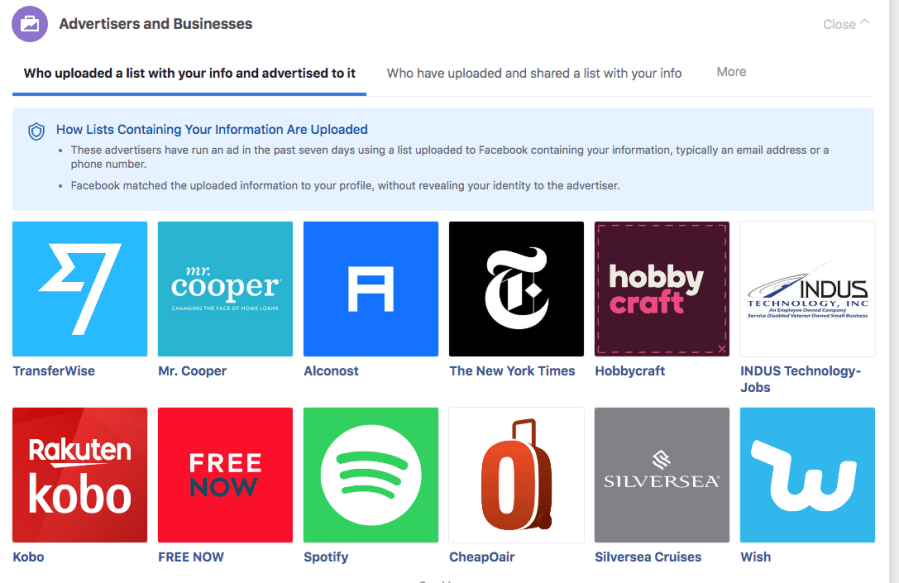Select the Alconost logo tile
The height and width of the screenshot is (583, 899).
point(371,289)
